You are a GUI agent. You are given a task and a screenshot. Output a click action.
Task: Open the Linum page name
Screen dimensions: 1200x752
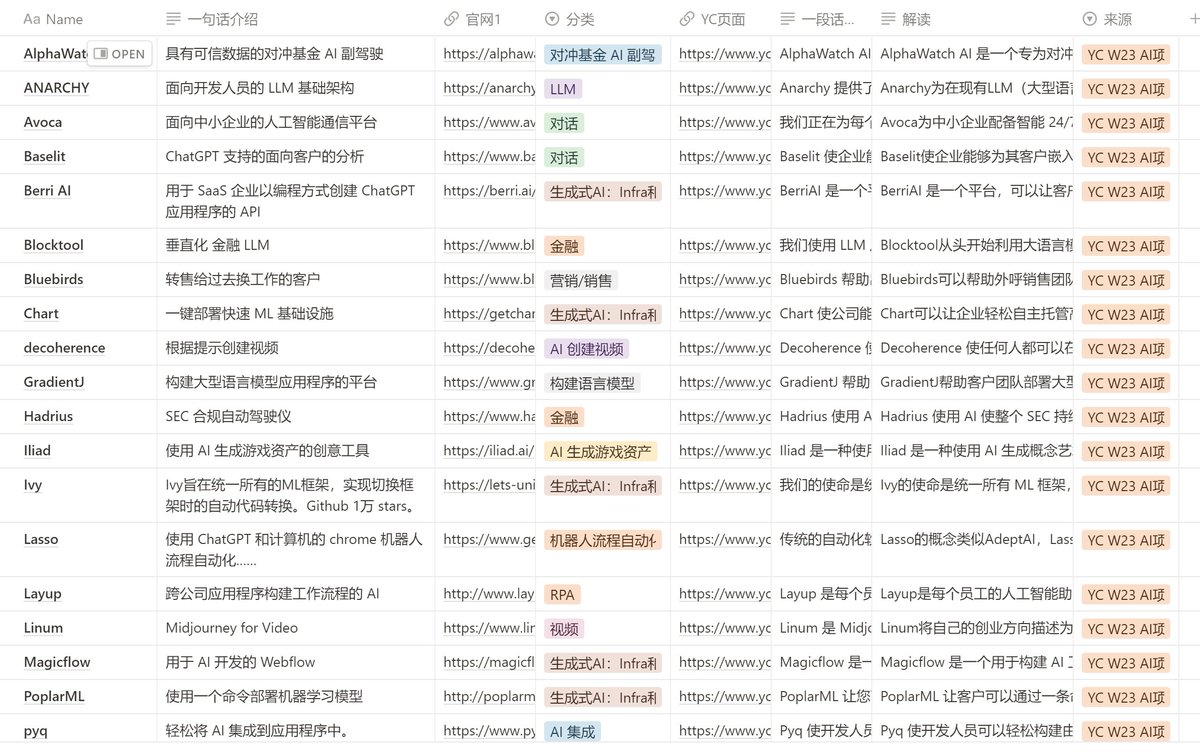(43, 628)
